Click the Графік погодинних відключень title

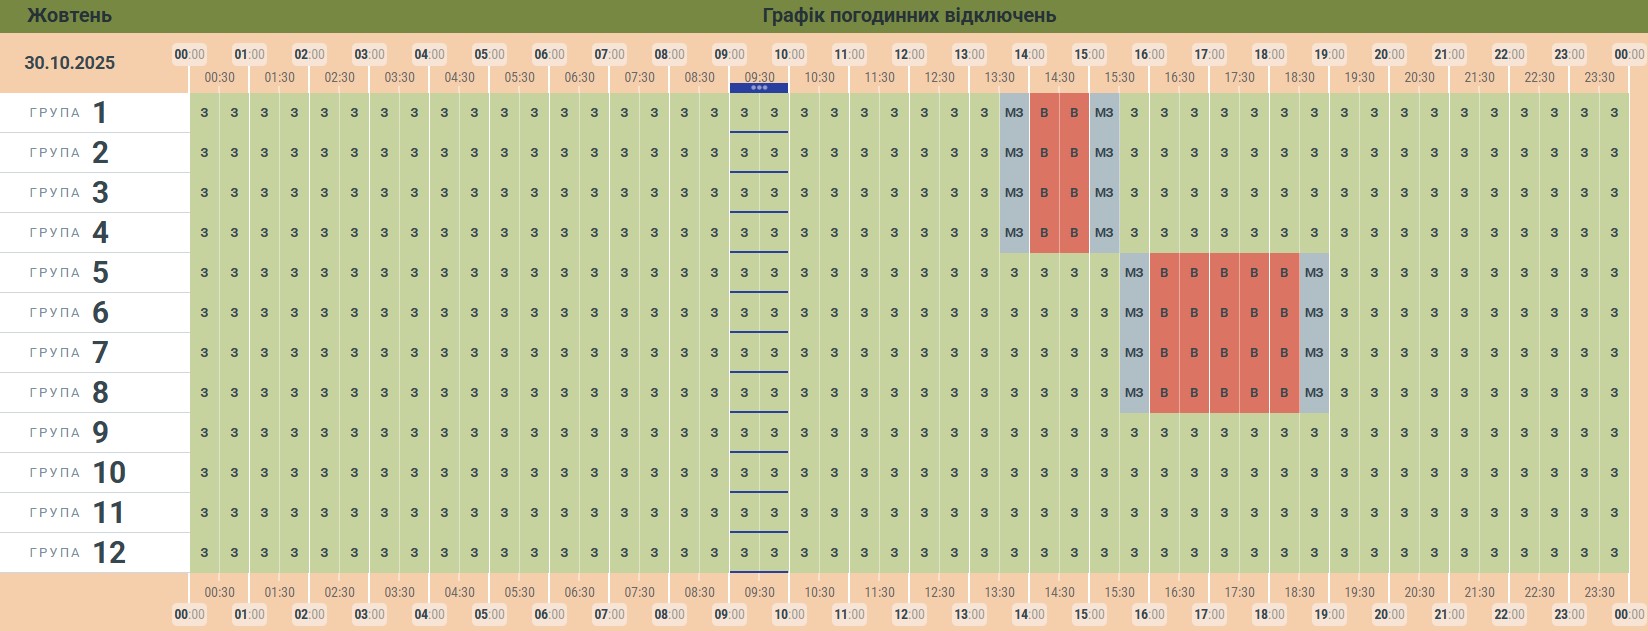tap(909, 16)
